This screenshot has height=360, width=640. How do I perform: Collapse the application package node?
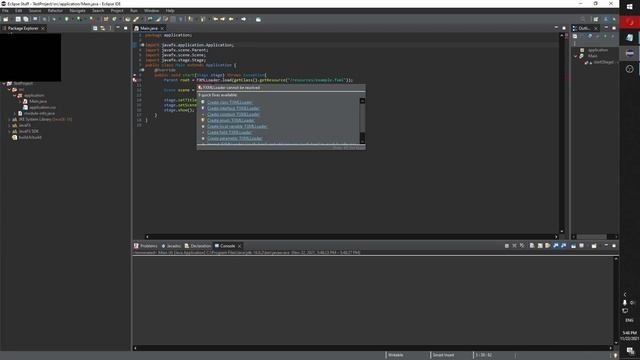tap(15, 96)
